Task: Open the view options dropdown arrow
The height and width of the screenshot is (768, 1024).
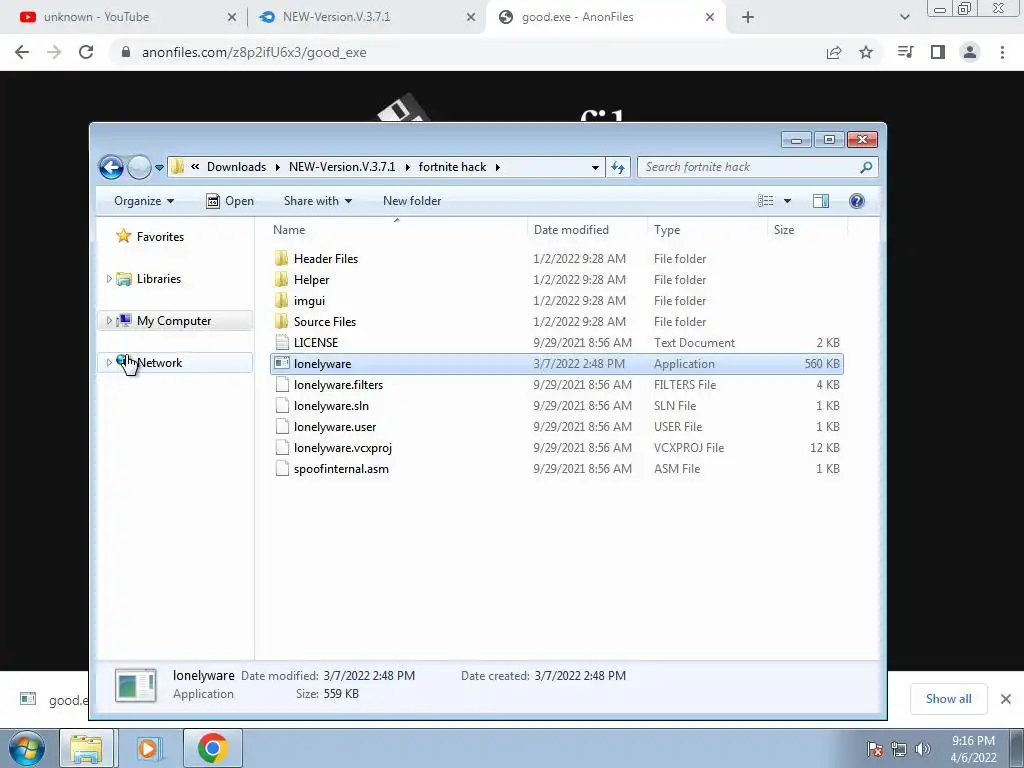Action: [x=788, y=201]
